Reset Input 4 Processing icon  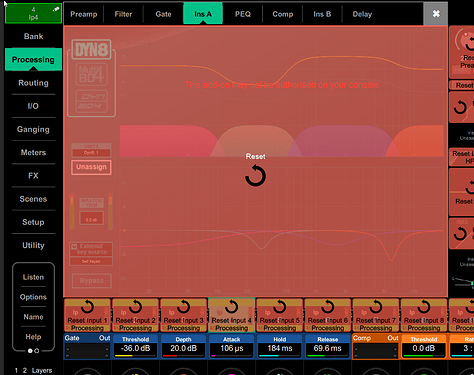[232, 307]
